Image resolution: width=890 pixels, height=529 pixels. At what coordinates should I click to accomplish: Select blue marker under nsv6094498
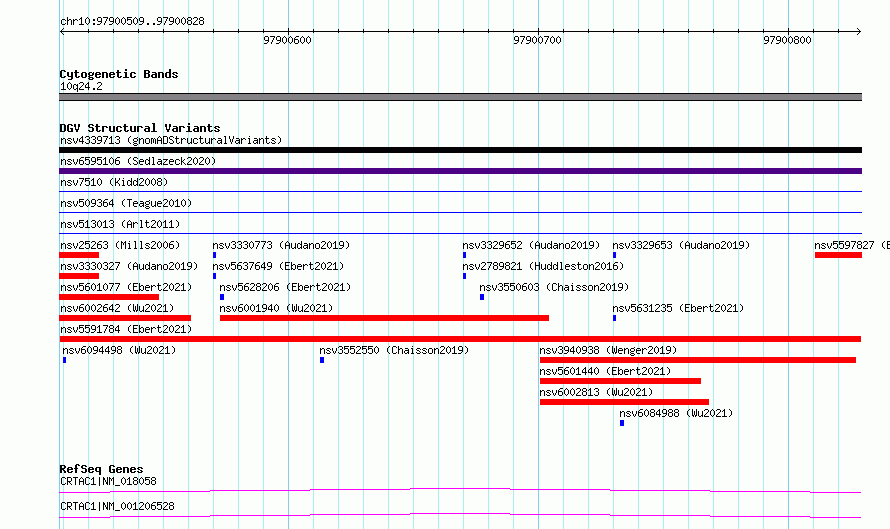65,360
